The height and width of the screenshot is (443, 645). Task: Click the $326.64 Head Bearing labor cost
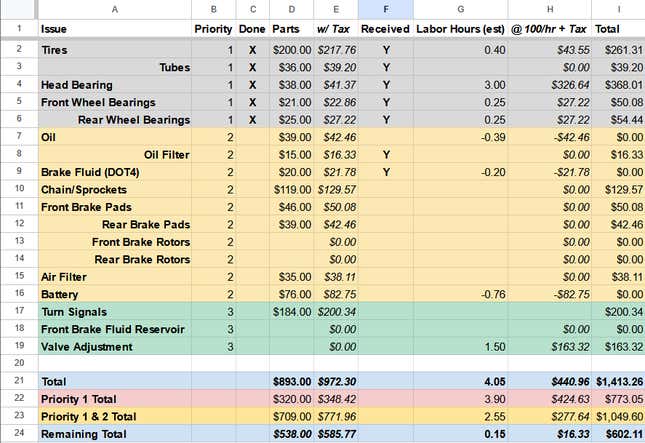point(550,85)
